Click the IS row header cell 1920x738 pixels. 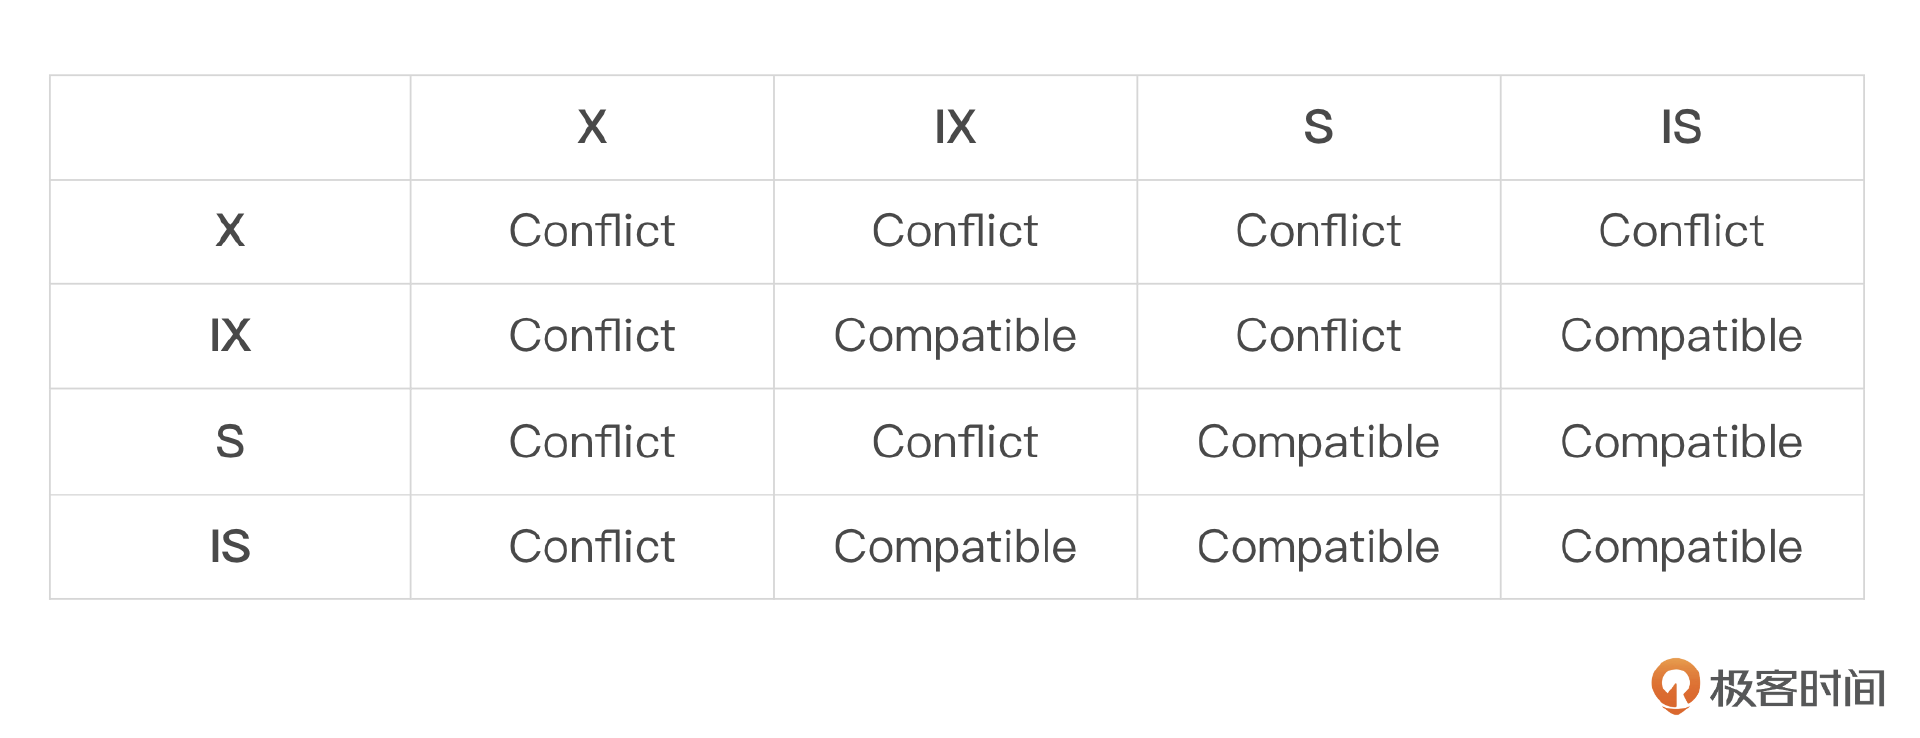230,547
